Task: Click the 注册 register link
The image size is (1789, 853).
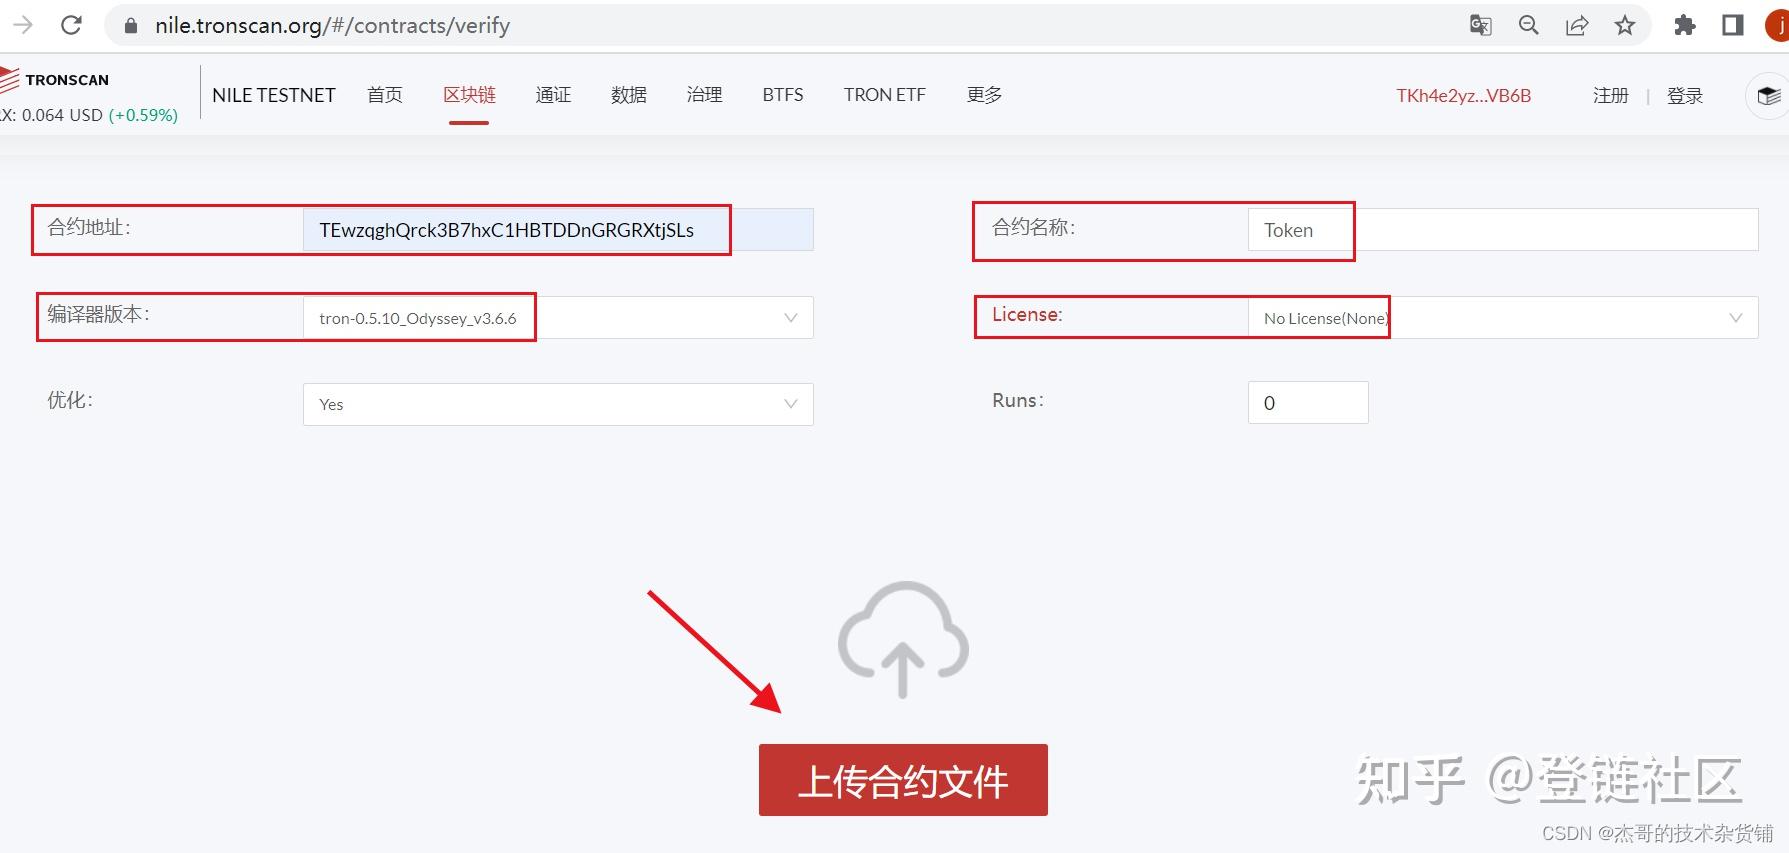Action: click(x=1611, y=96)
